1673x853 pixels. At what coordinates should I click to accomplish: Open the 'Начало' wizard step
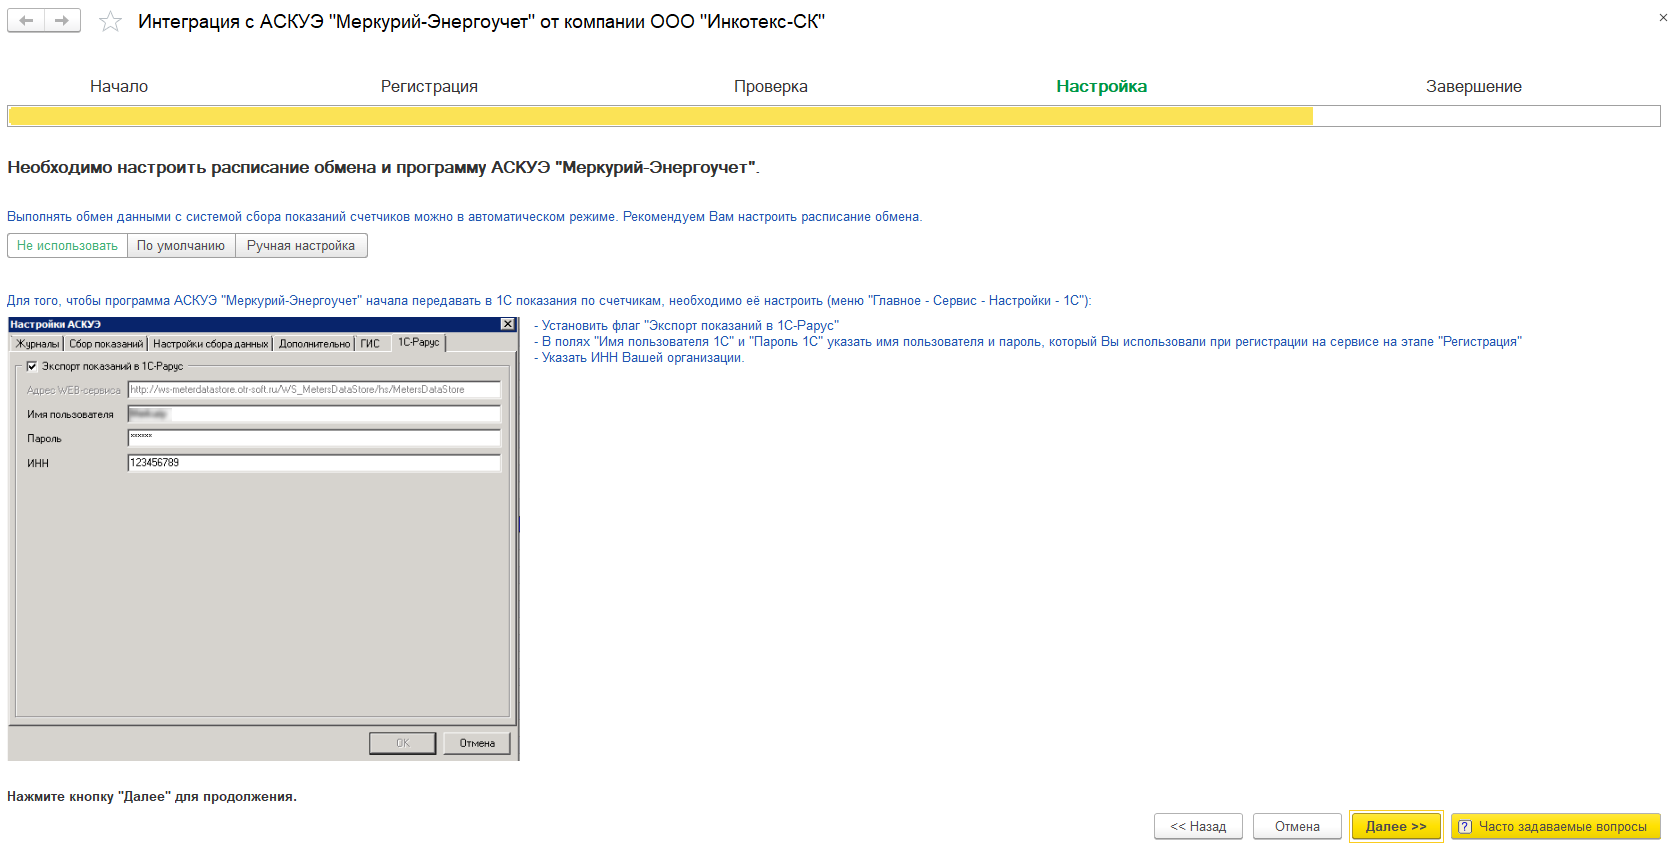(119, 86)
